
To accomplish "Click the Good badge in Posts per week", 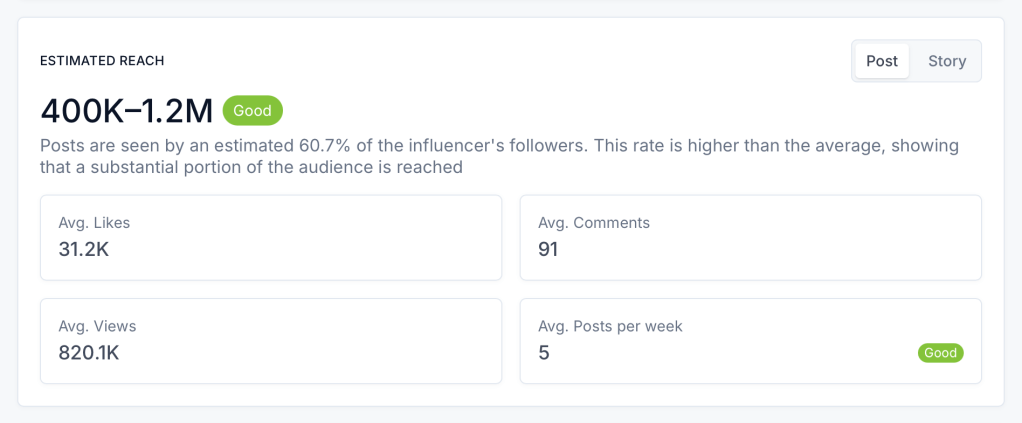I will point(940,353).
